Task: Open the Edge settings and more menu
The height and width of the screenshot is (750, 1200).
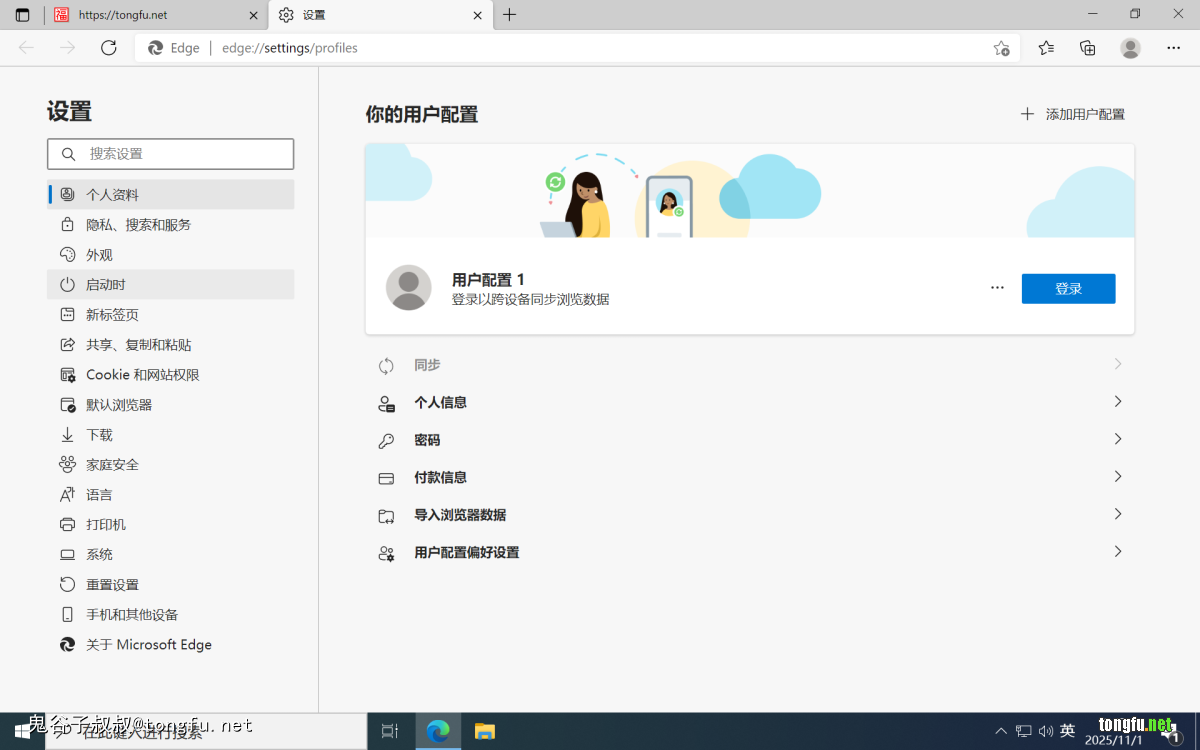Action: point(1173,48)
